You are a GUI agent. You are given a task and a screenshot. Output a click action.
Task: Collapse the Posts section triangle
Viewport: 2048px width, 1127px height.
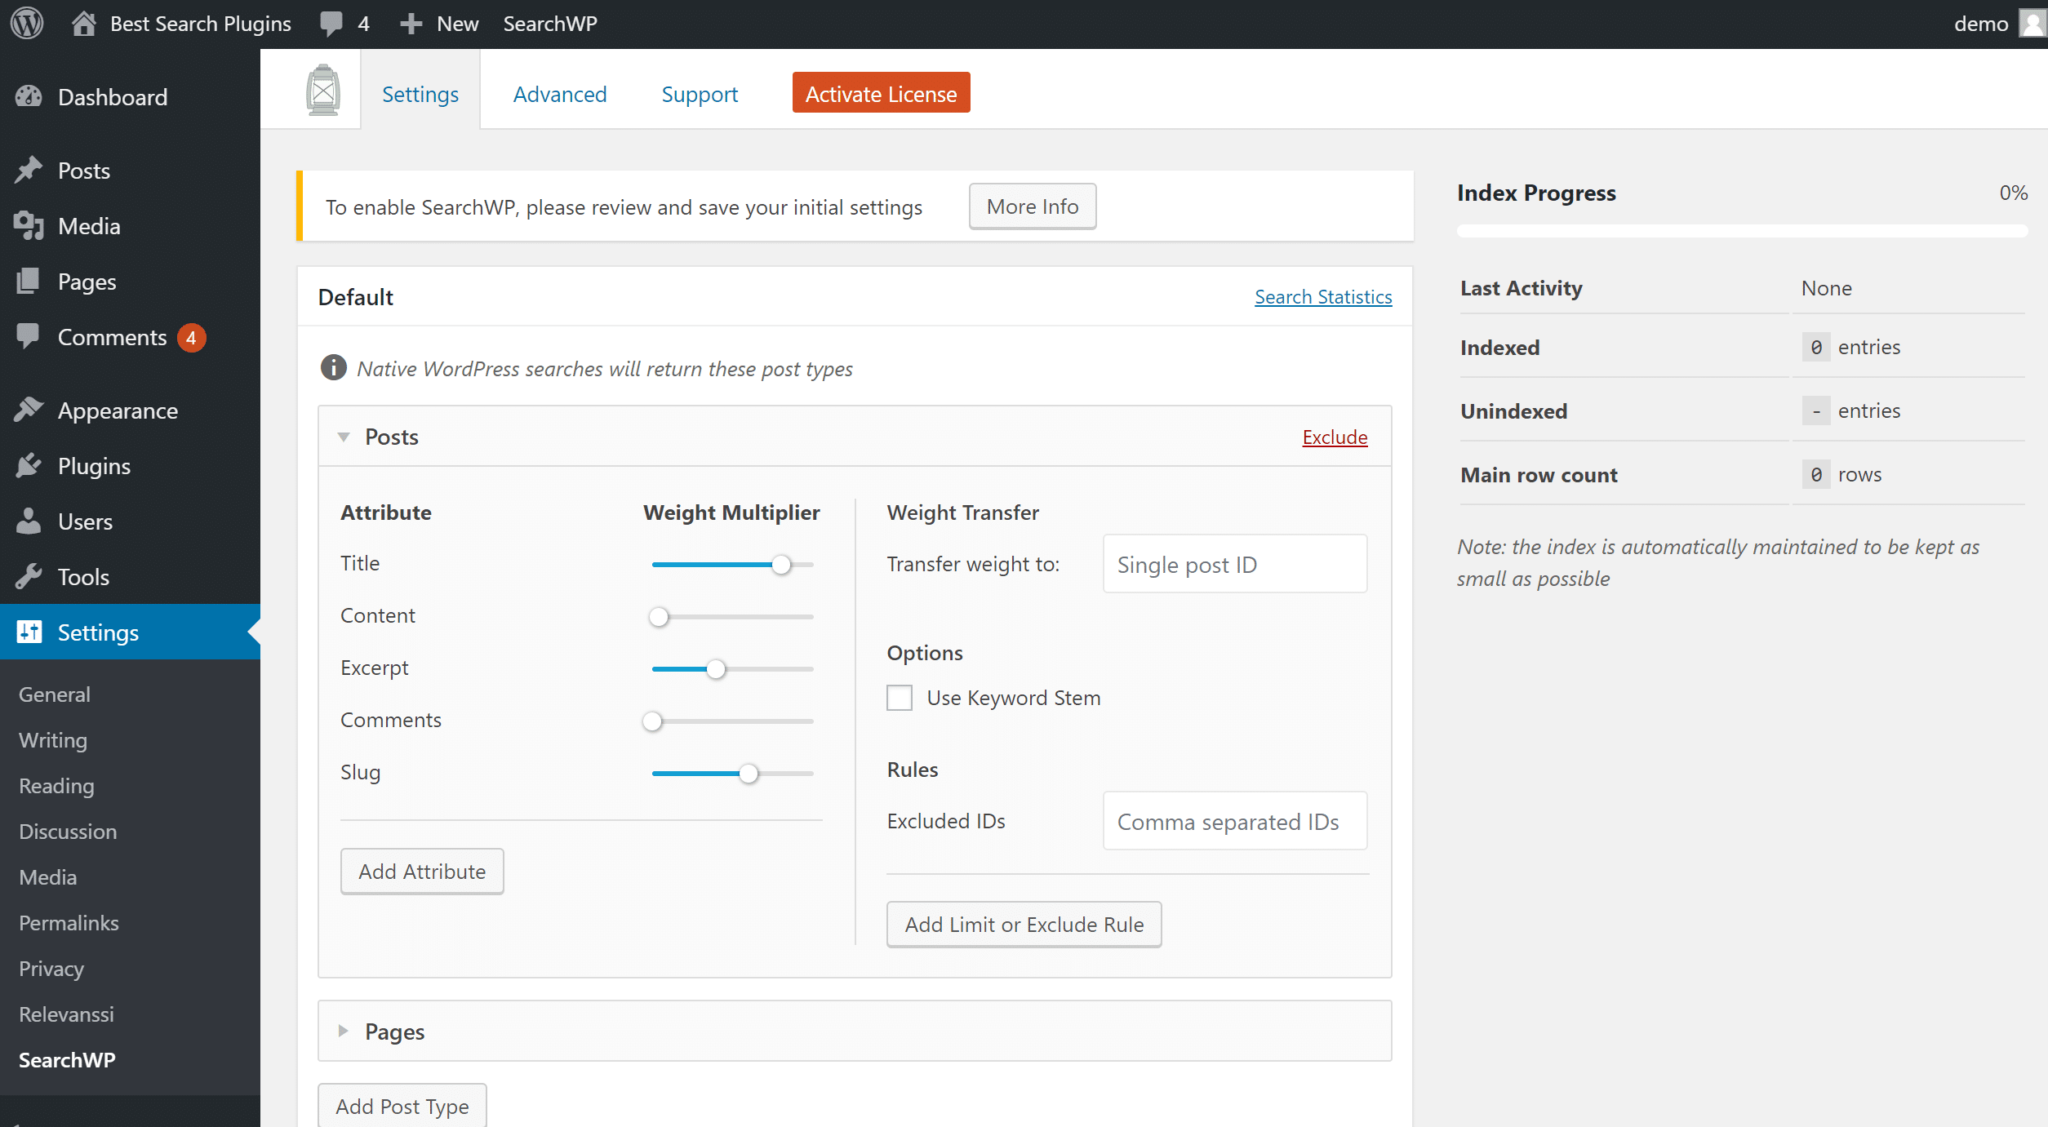tap(344, 437)
